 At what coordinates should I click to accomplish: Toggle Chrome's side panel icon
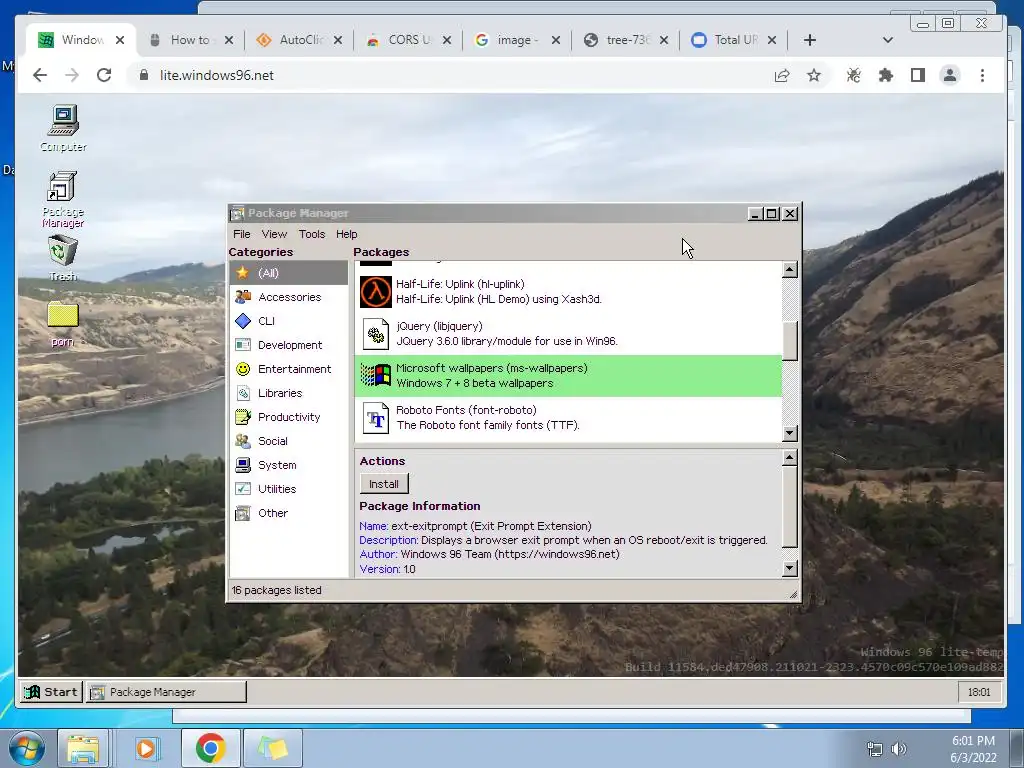pos(918,76)
